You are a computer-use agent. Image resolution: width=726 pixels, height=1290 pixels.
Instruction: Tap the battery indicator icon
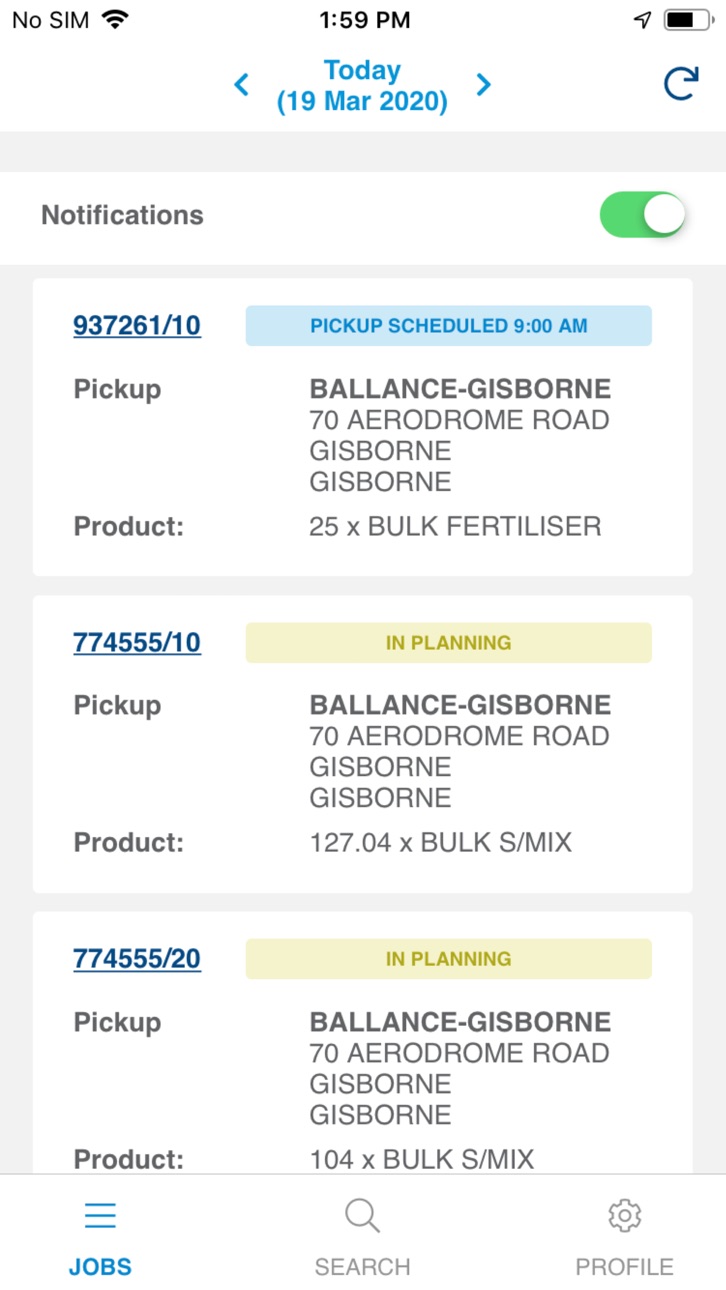(x=689, y=20)
